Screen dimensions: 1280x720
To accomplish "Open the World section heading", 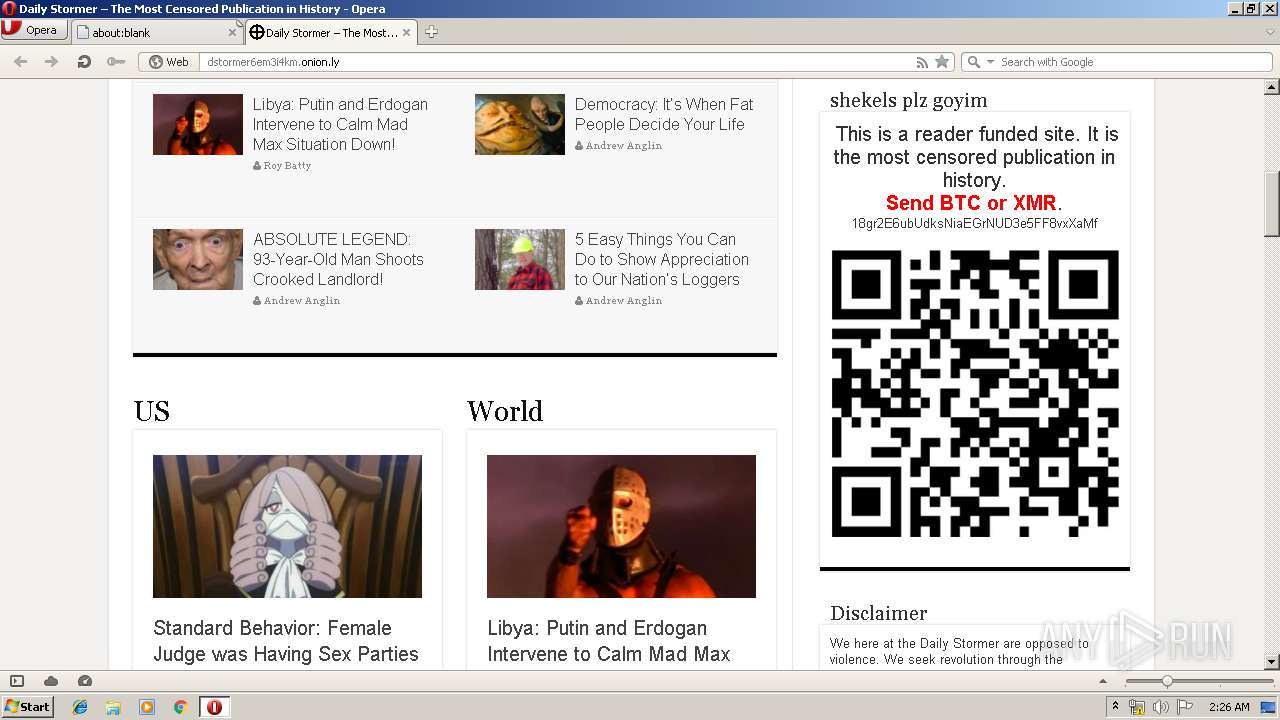I will pyautogui.click(x=505, y=411).
